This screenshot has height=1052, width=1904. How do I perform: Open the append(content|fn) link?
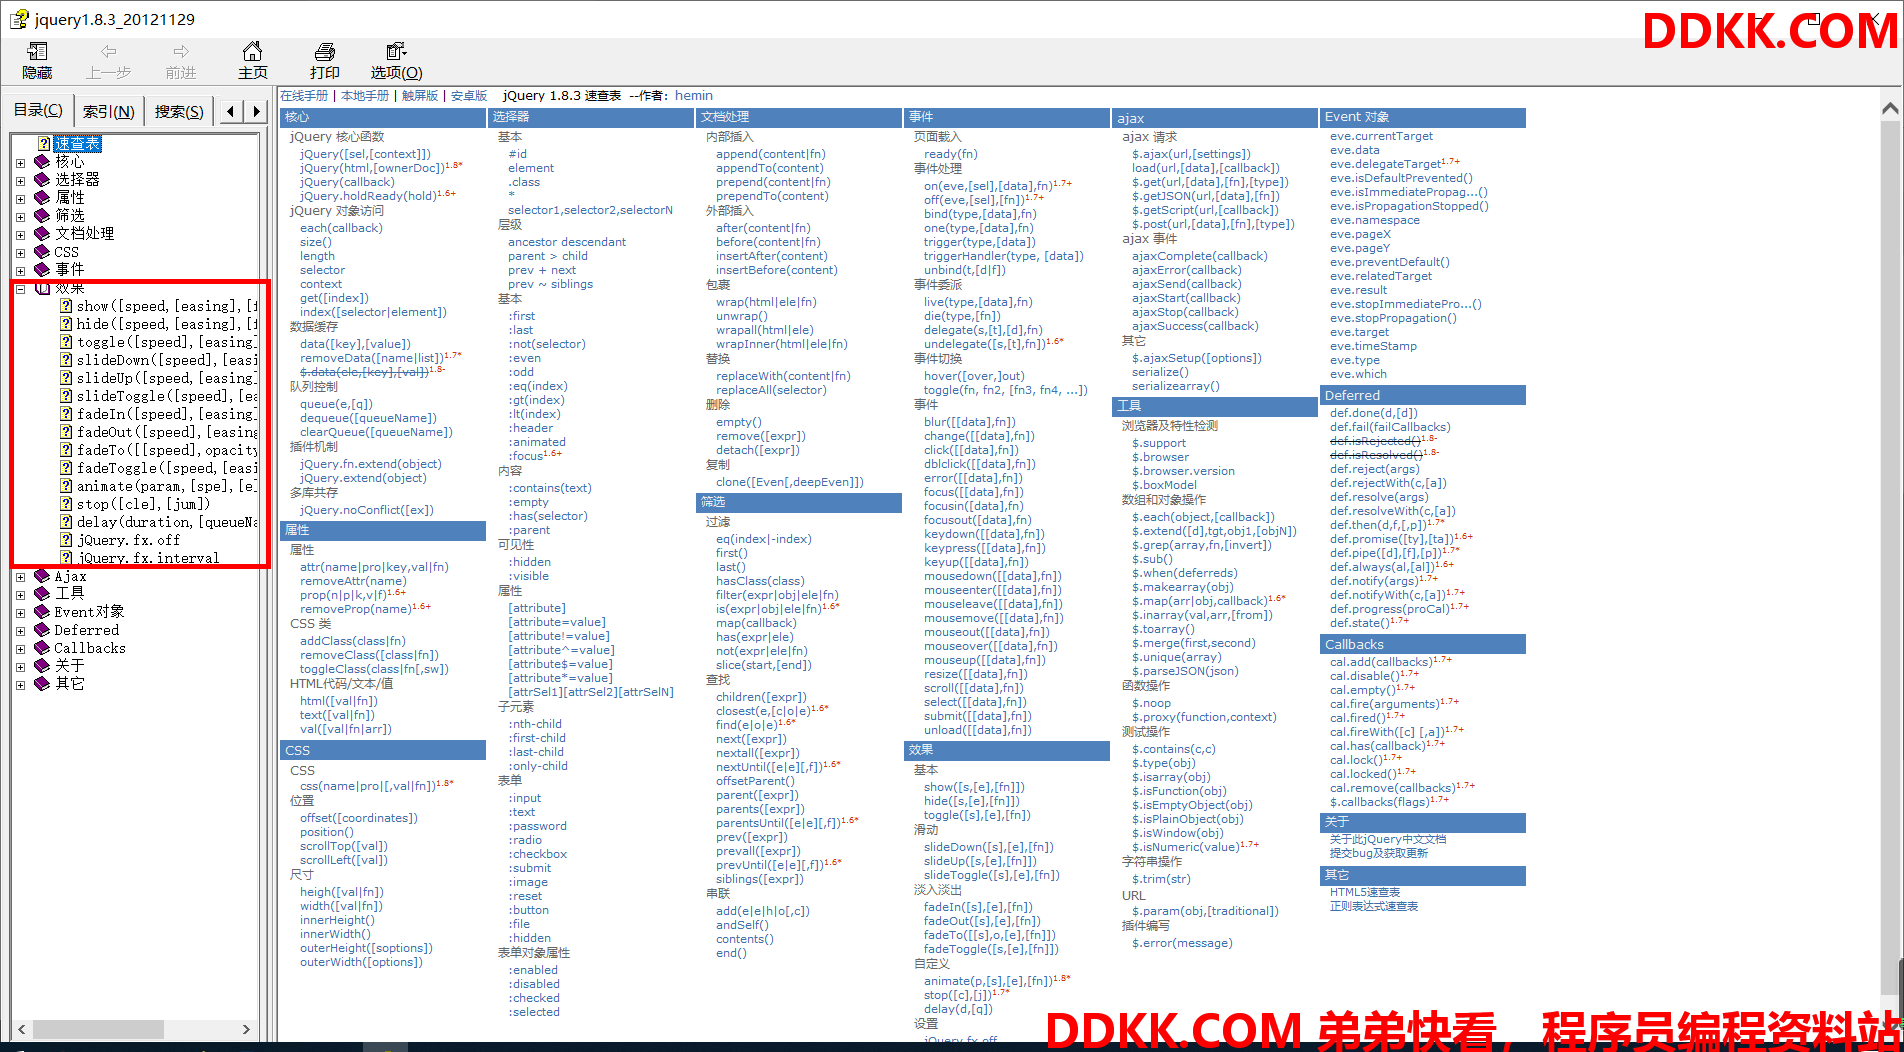770,154
